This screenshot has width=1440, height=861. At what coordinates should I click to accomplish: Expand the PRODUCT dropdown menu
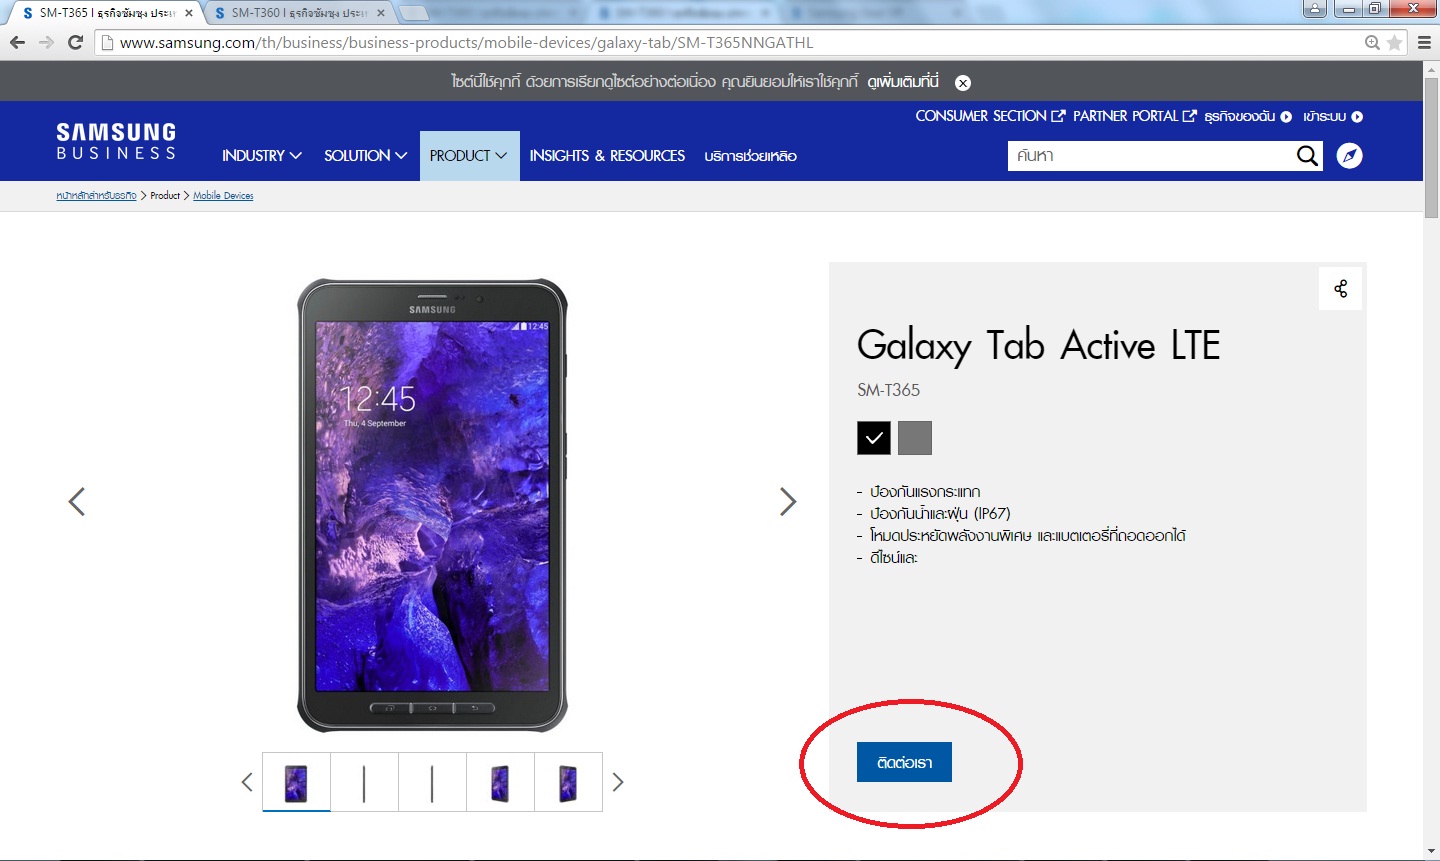(469, 156)
